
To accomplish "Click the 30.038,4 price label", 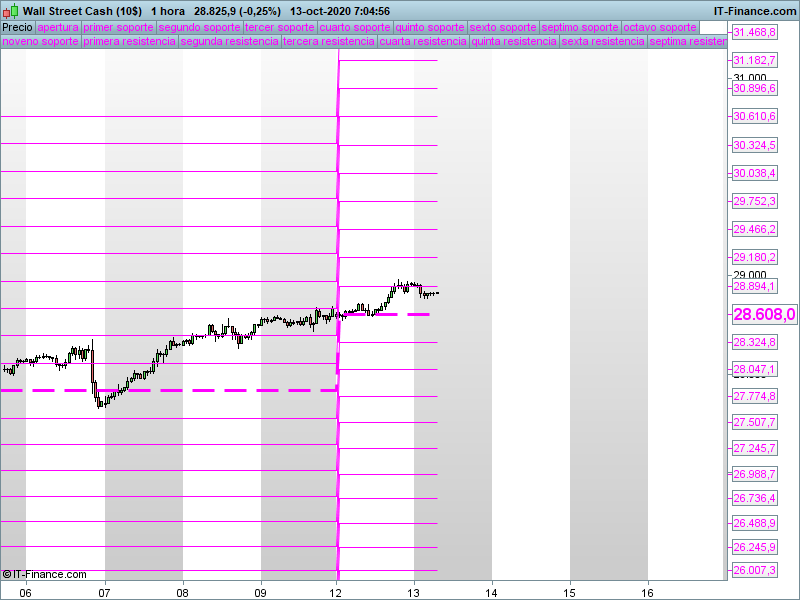I will tap(755, 173).
